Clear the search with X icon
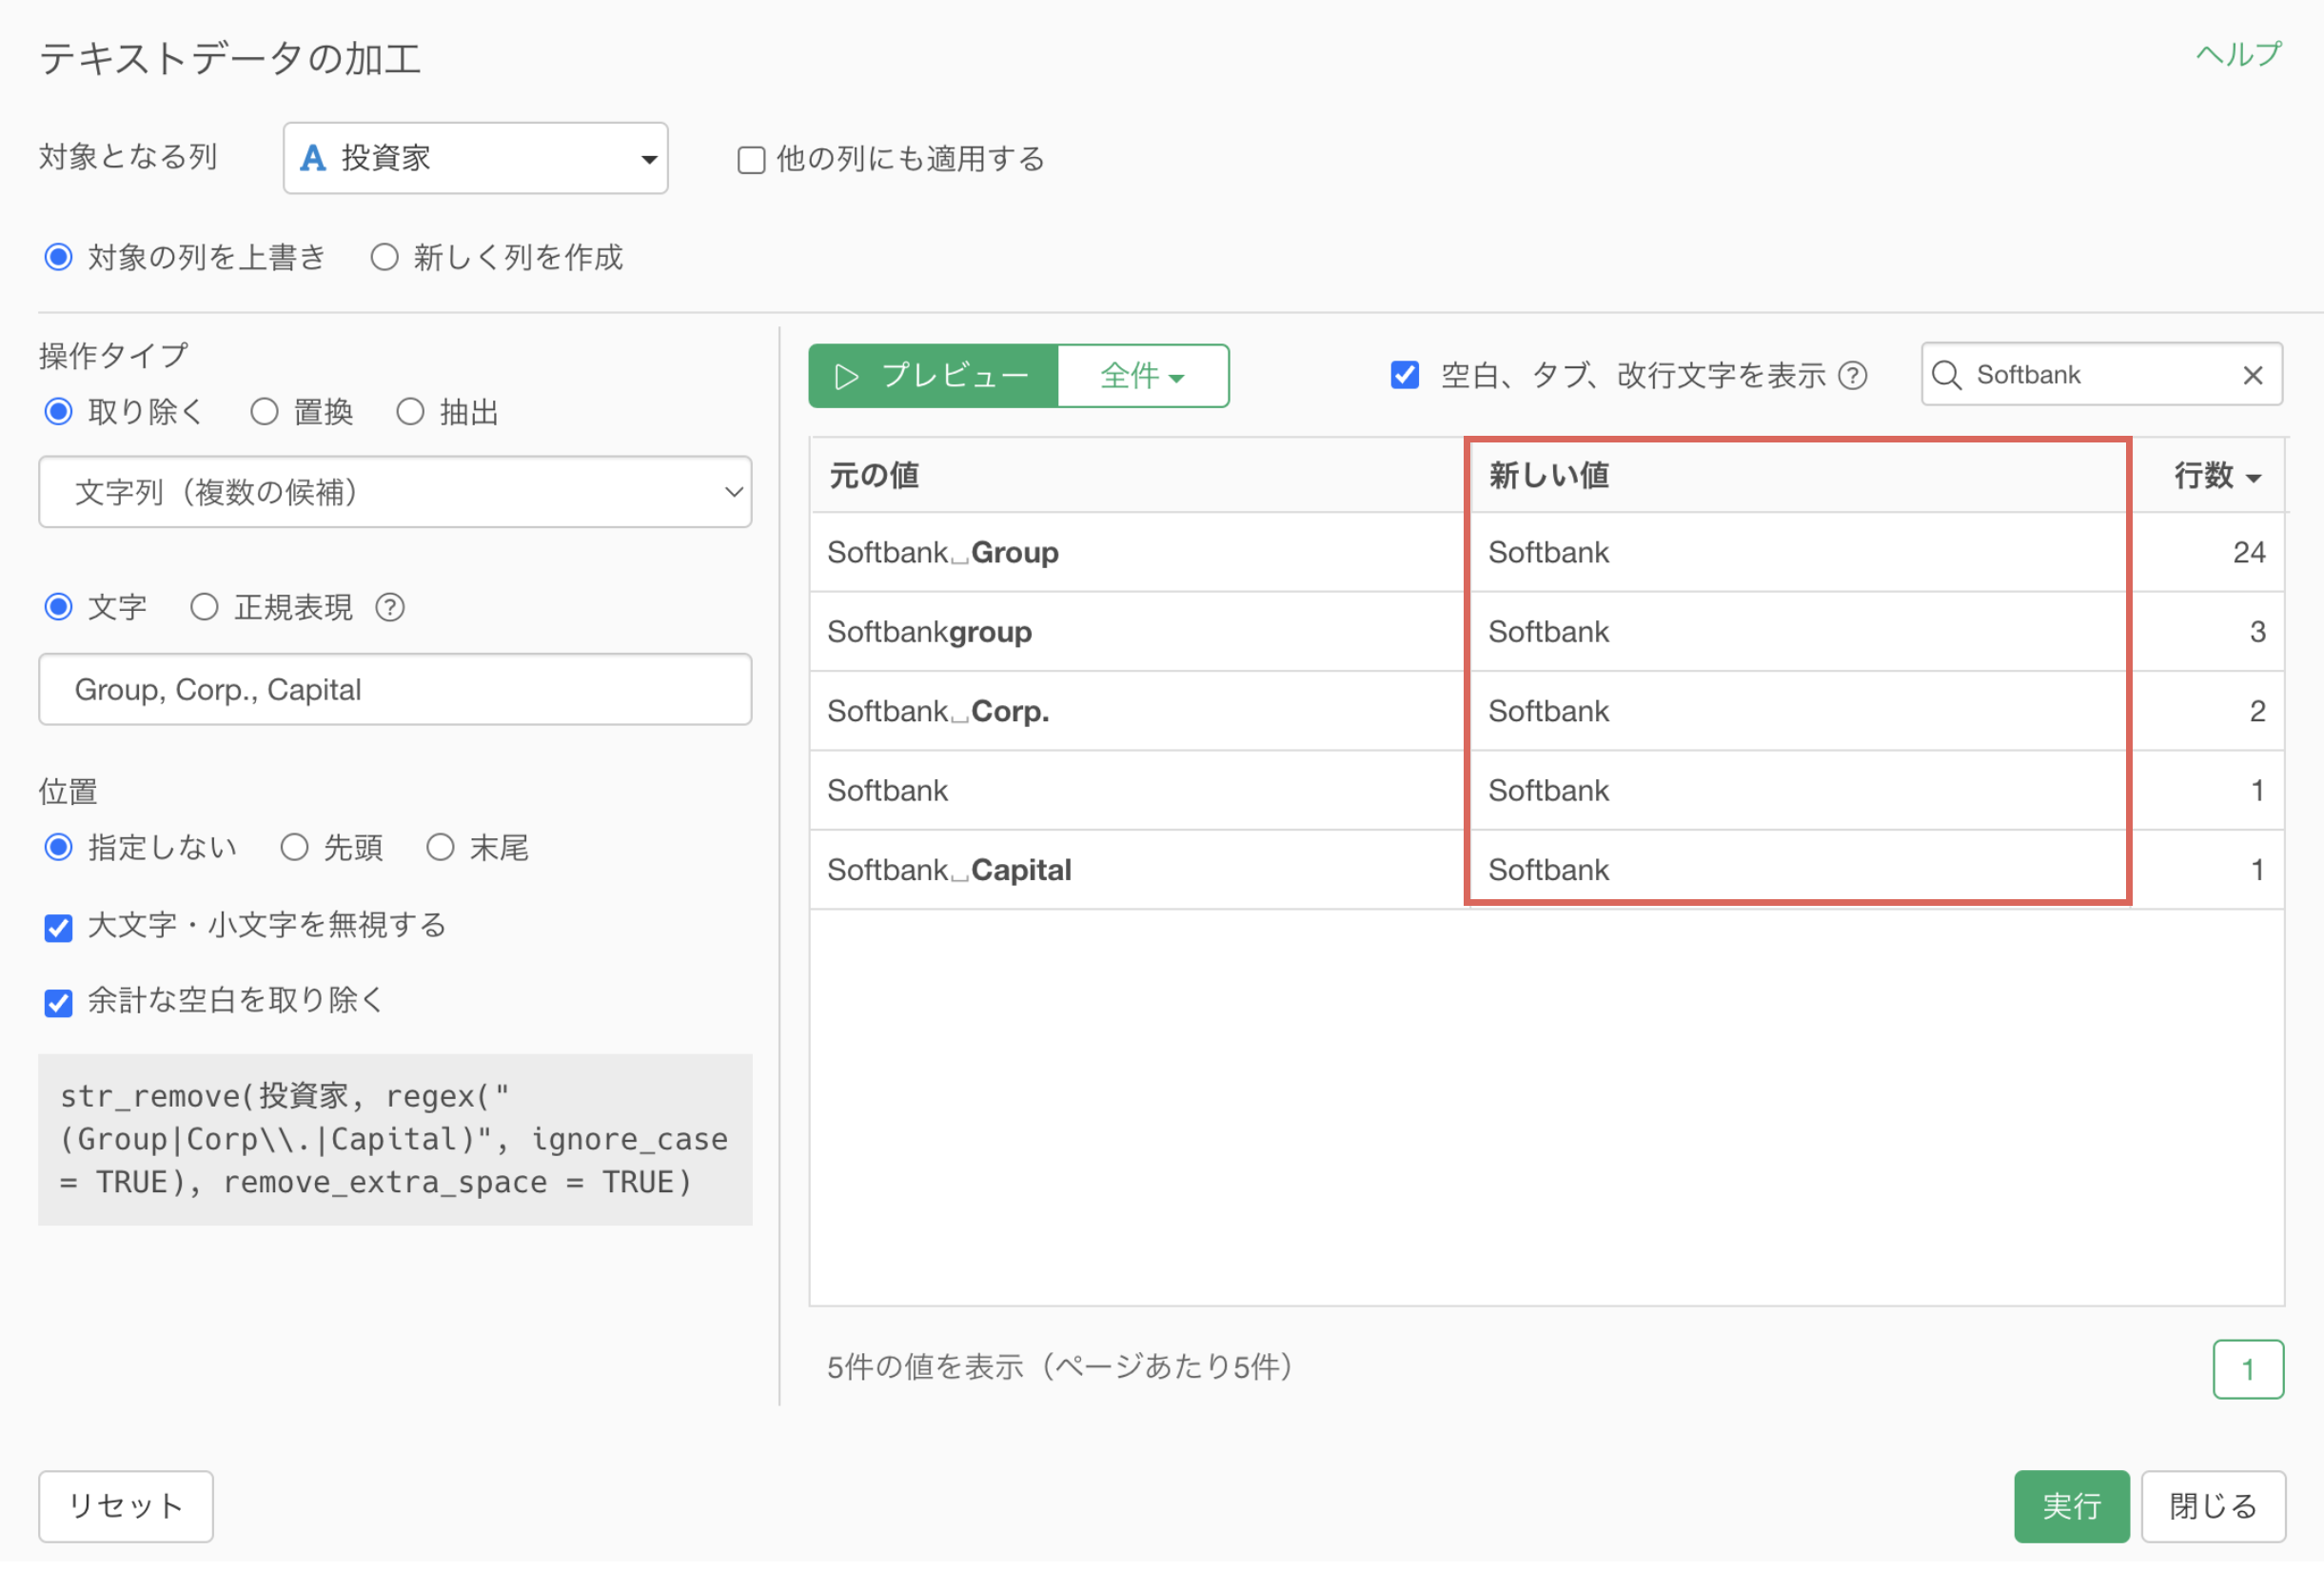 click(x=2253, y=375)
